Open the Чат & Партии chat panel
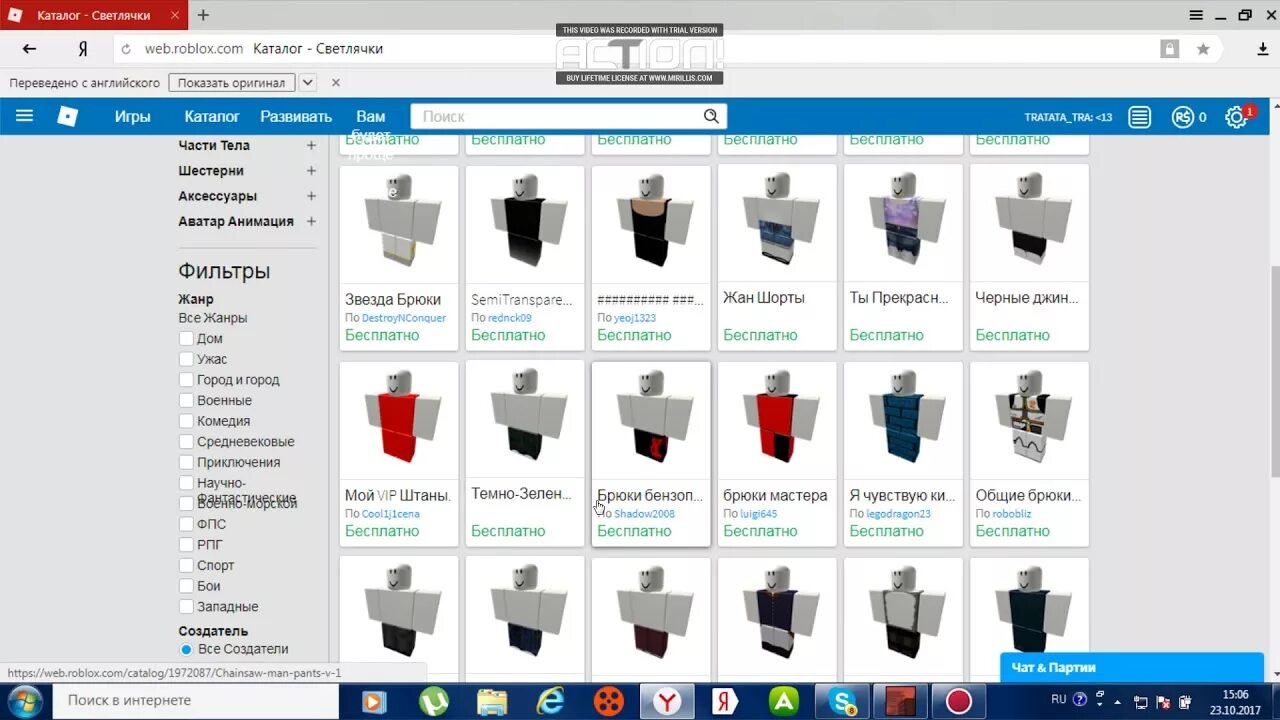 coord(1132,668)
